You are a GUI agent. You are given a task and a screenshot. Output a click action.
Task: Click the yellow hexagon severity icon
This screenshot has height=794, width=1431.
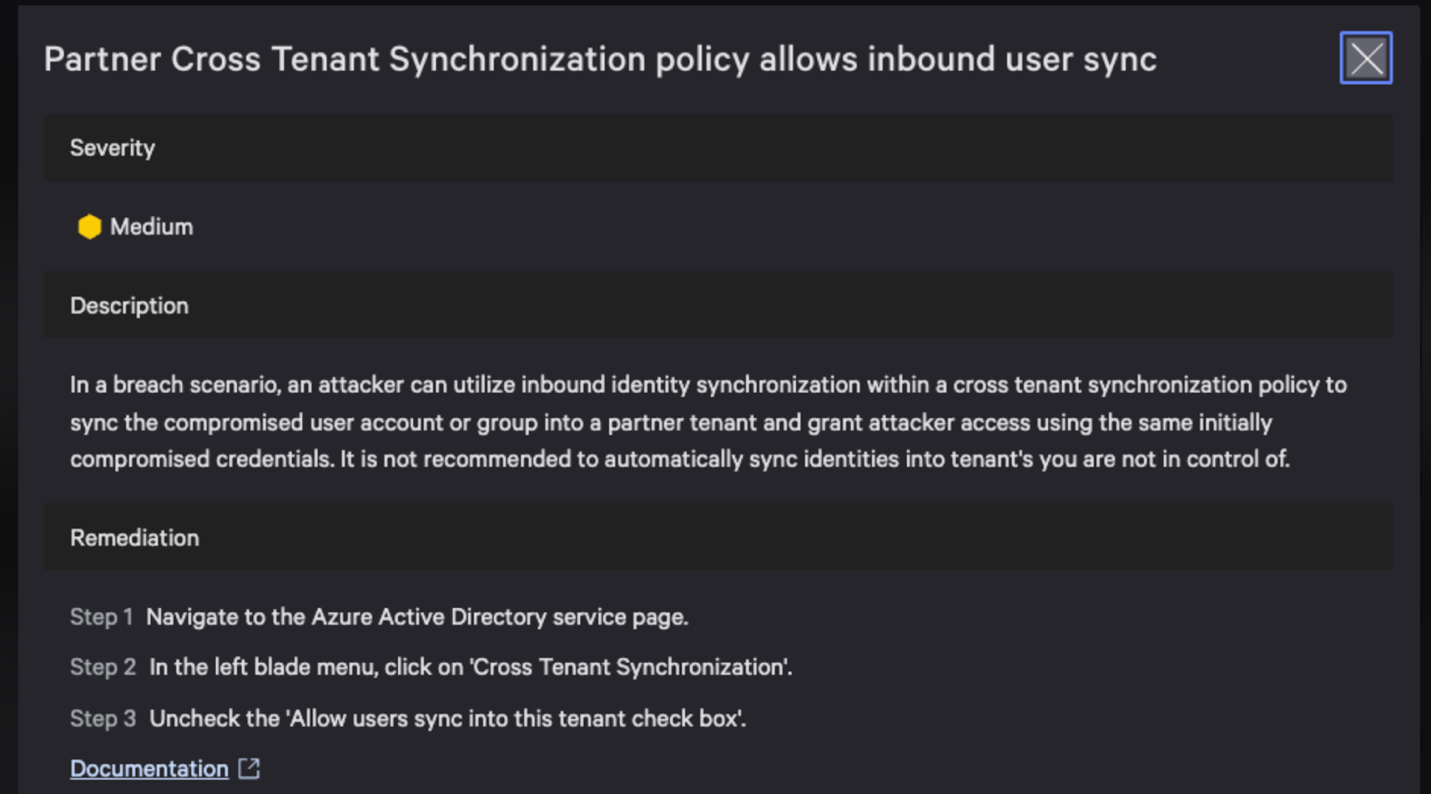90,227
